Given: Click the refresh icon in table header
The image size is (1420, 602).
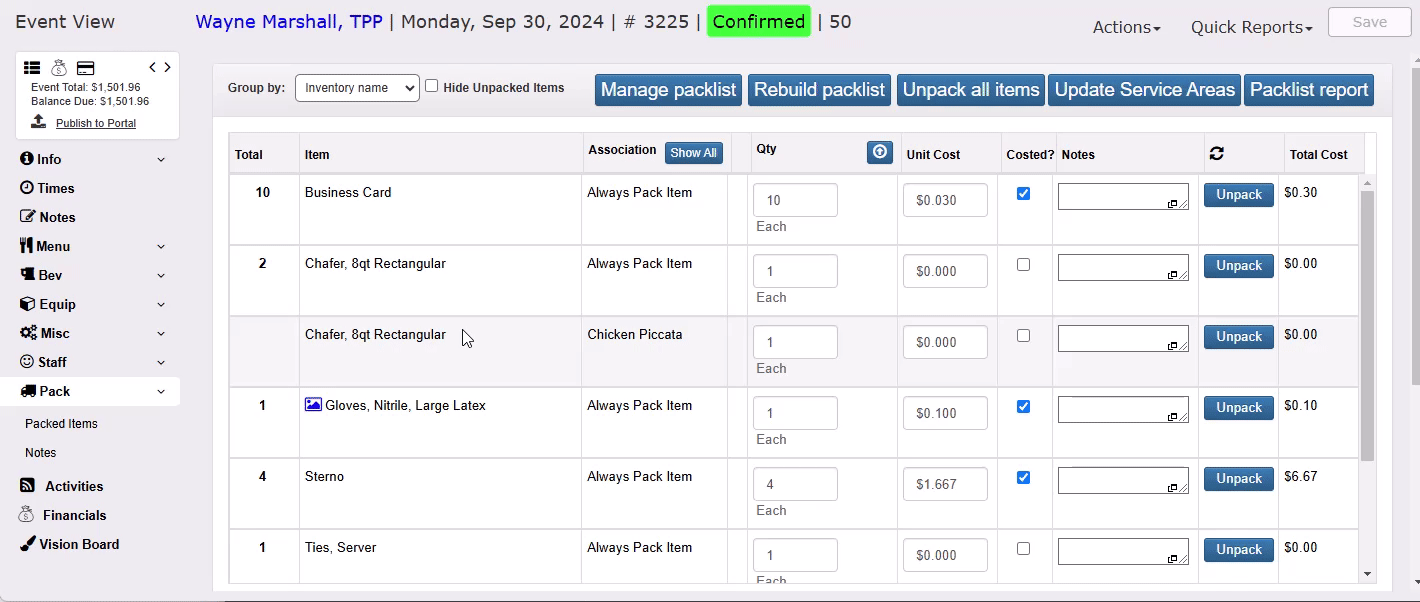Looking at the screenshot, I should pos(1216,153).
